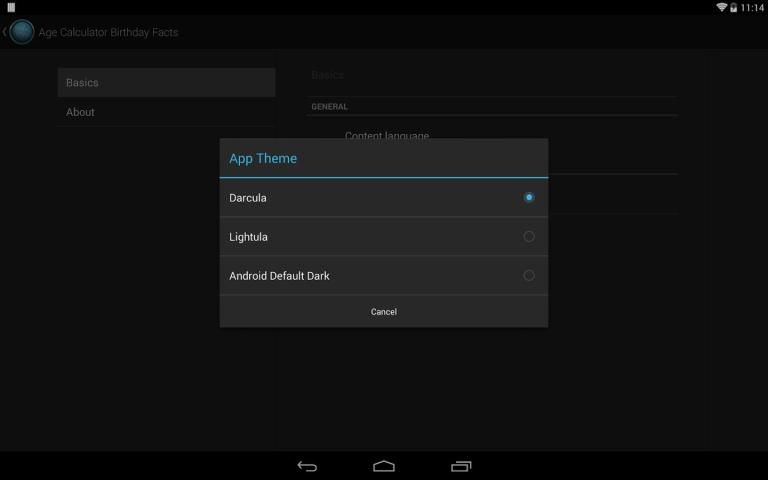768x480 pixels.
Task: Click the Age Calculator Birthday Facts title
Action: (x=108, y=33)
